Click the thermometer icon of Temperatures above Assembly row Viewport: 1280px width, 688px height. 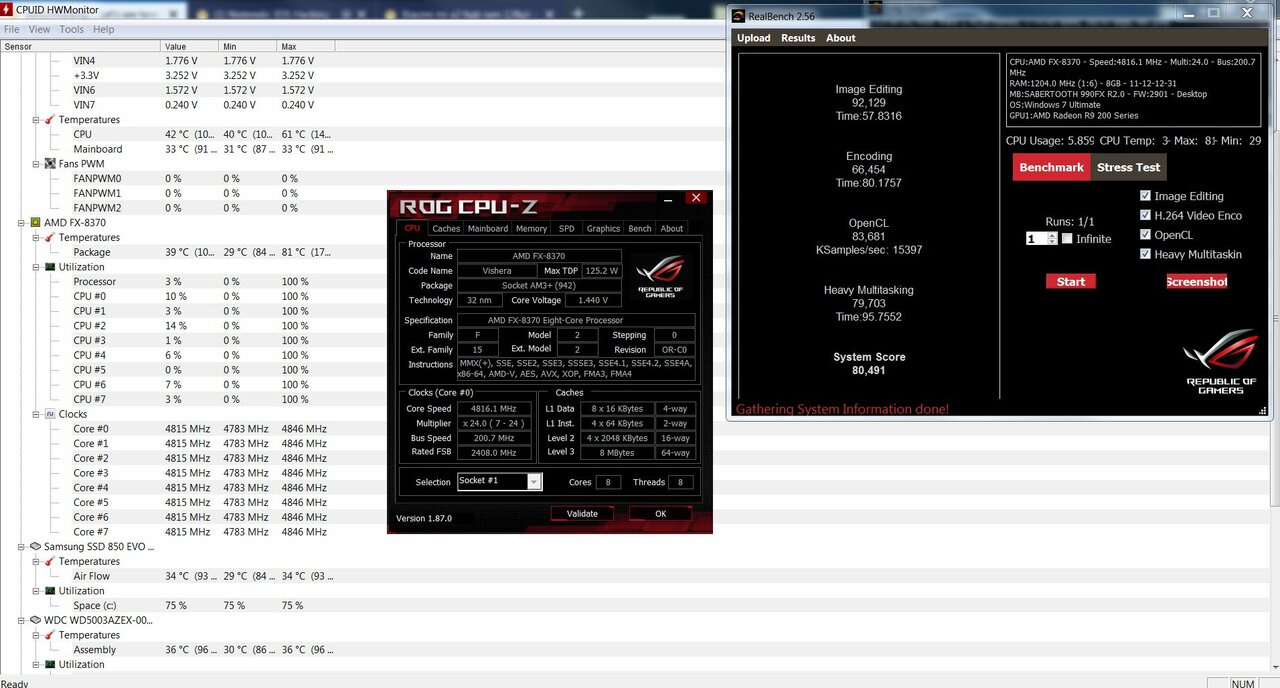(50, 635)
